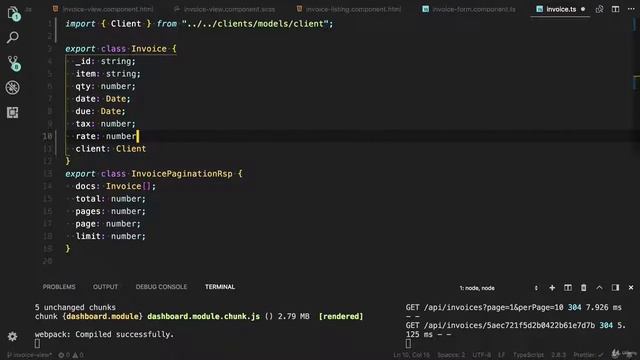Split the terminal pane
The height and width of the screenshot is (360, 640).
(x=568, y=288)
